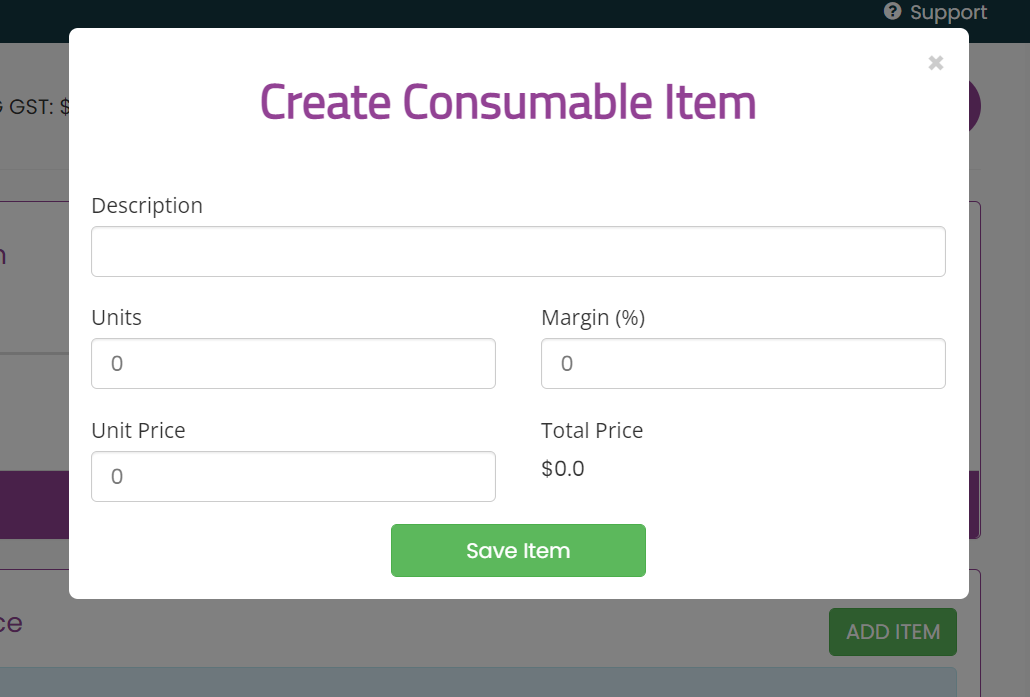The width and height of the screenshot is (1030, 697).
Task: Click the $0.0 total price value
Action: pos(563,468)
